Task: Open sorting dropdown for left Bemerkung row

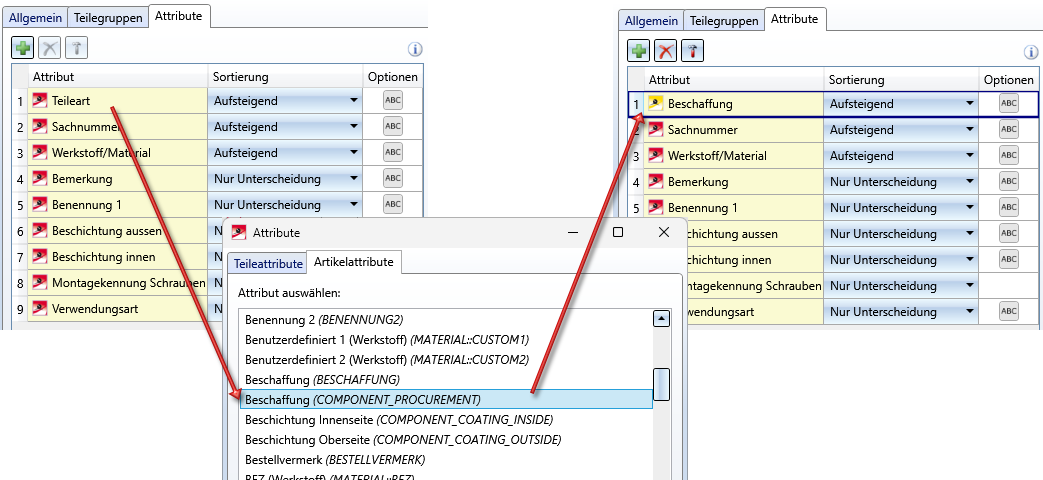Action: [353, 179]
